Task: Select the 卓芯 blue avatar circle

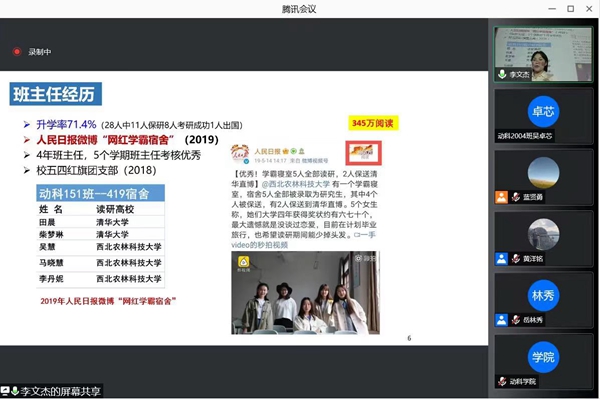Action: click(x=543, y=111)
